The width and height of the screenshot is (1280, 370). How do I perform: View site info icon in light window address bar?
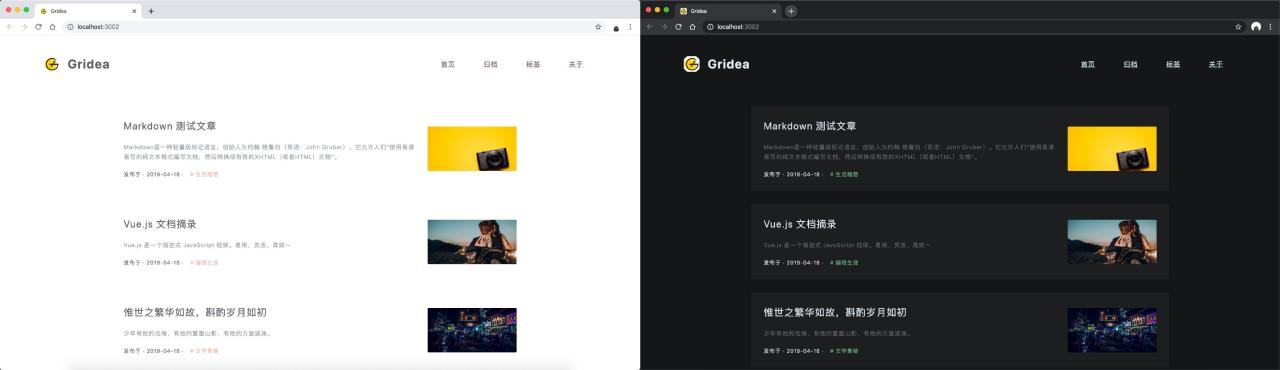pos(71,27)
